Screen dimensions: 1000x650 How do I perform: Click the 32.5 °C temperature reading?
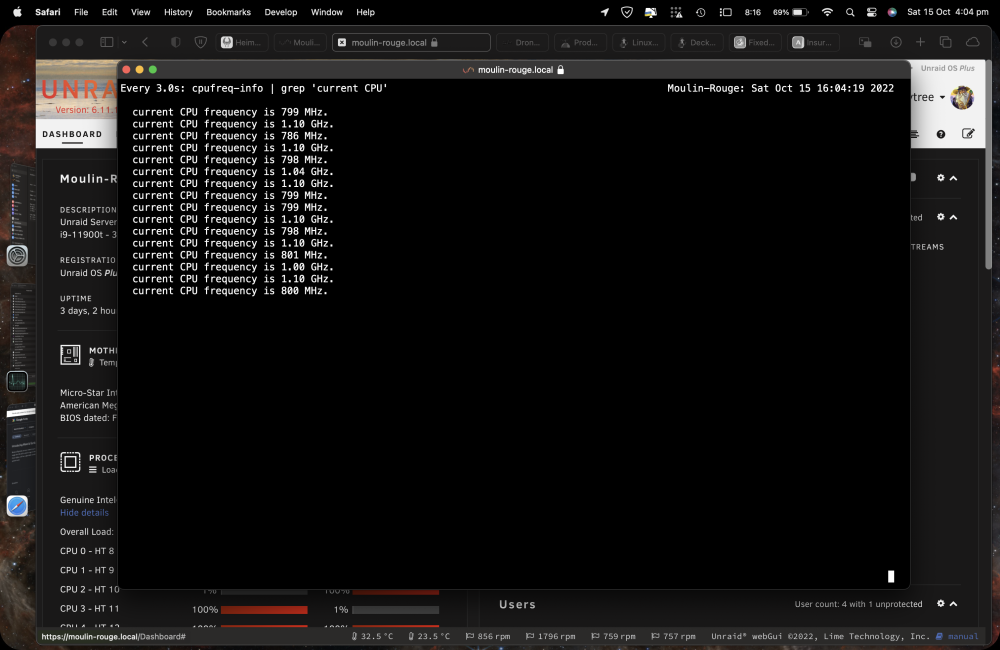[372, 636]
